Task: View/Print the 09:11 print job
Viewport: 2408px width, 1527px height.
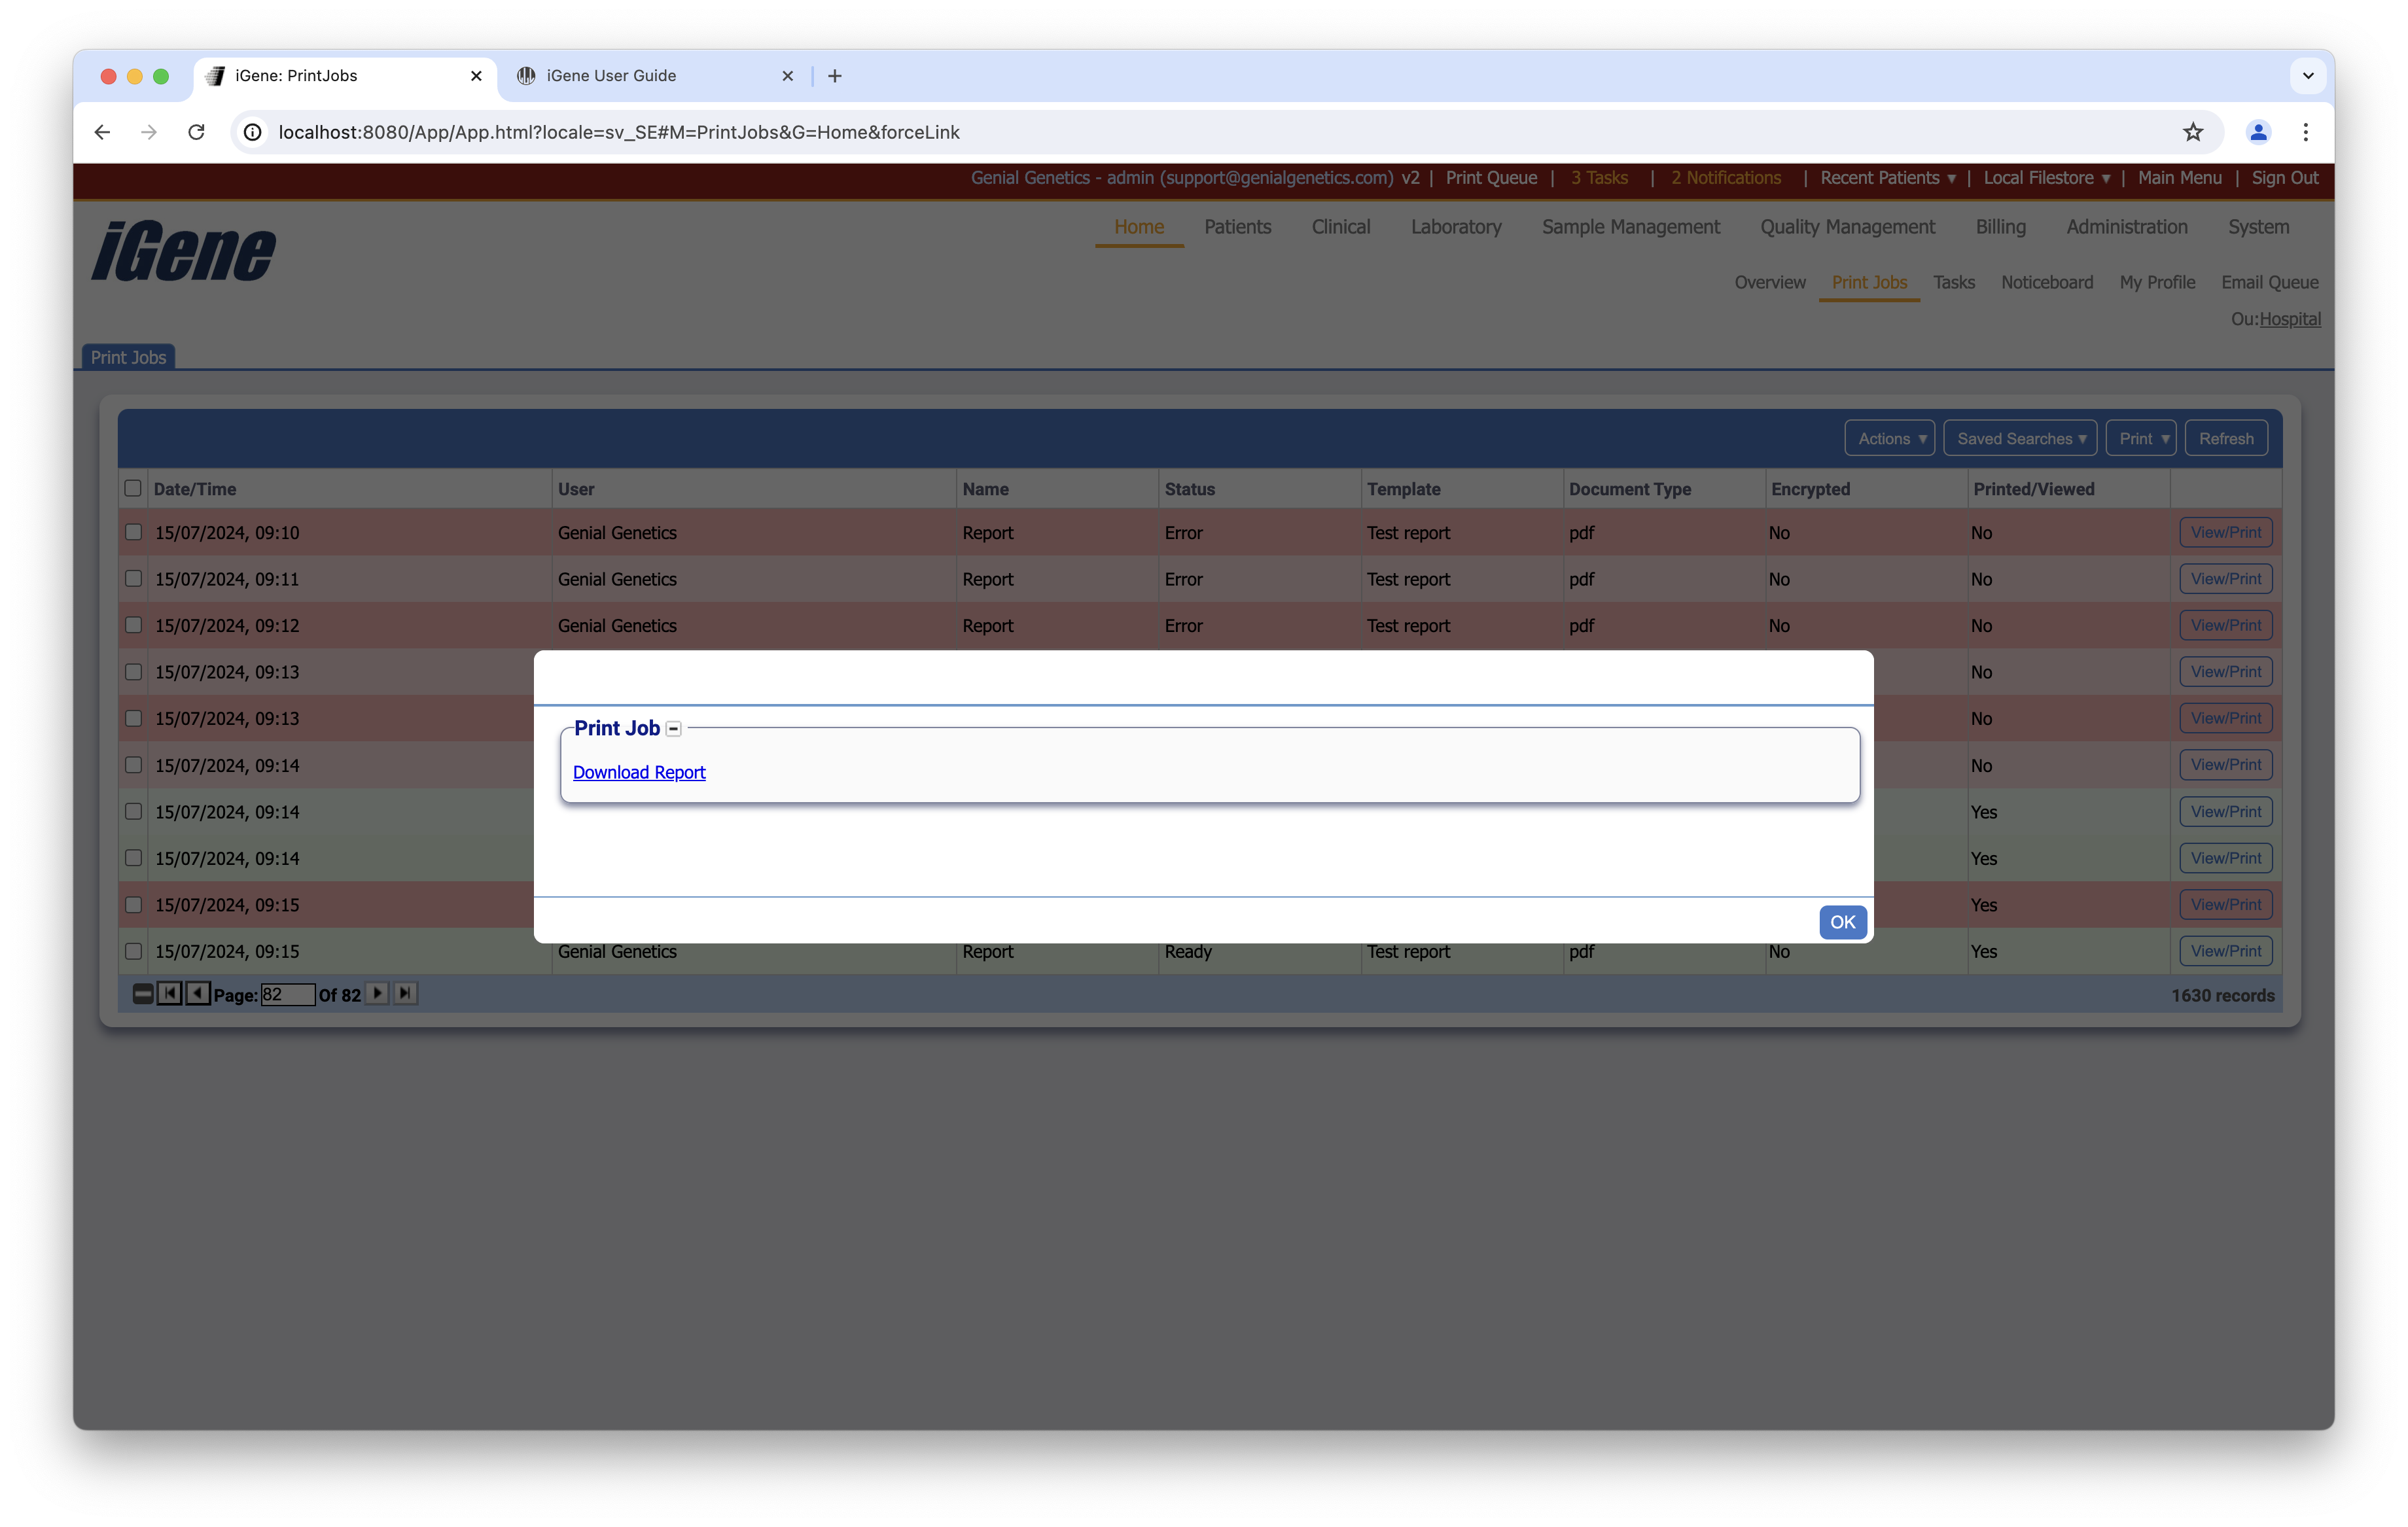Action: coord(2226,578)
